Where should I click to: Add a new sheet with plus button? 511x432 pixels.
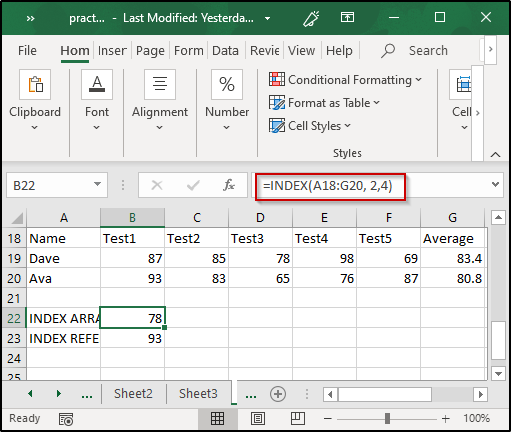[x=278, y=394]
